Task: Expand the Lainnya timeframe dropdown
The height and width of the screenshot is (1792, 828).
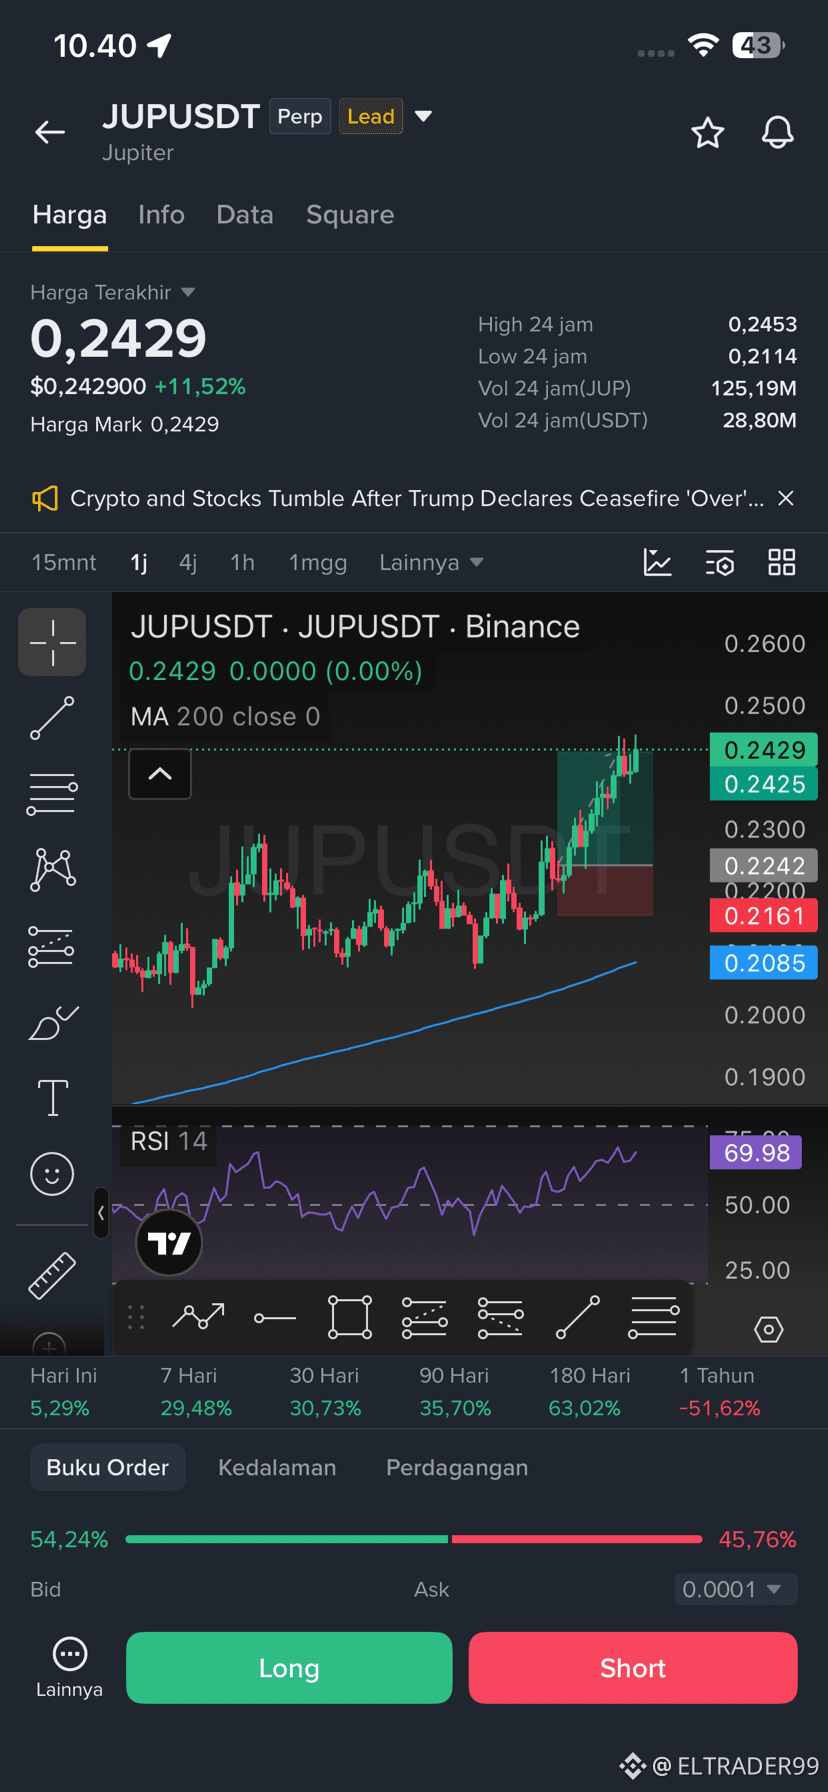Action: [431, 563]
